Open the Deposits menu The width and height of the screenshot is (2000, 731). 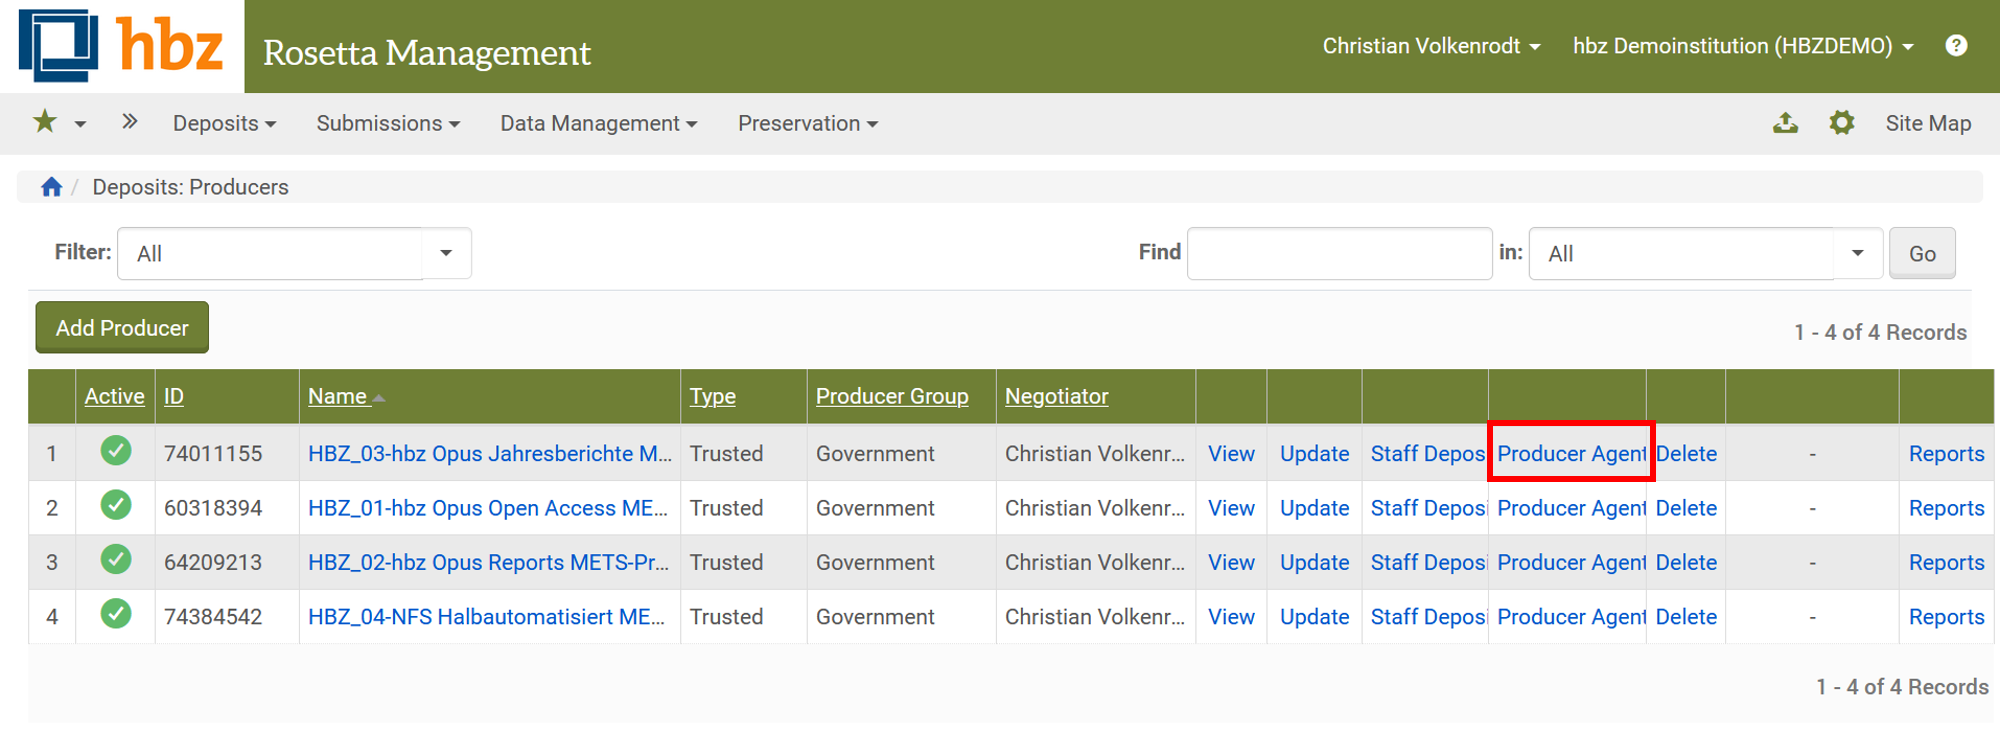click(224, 123)
